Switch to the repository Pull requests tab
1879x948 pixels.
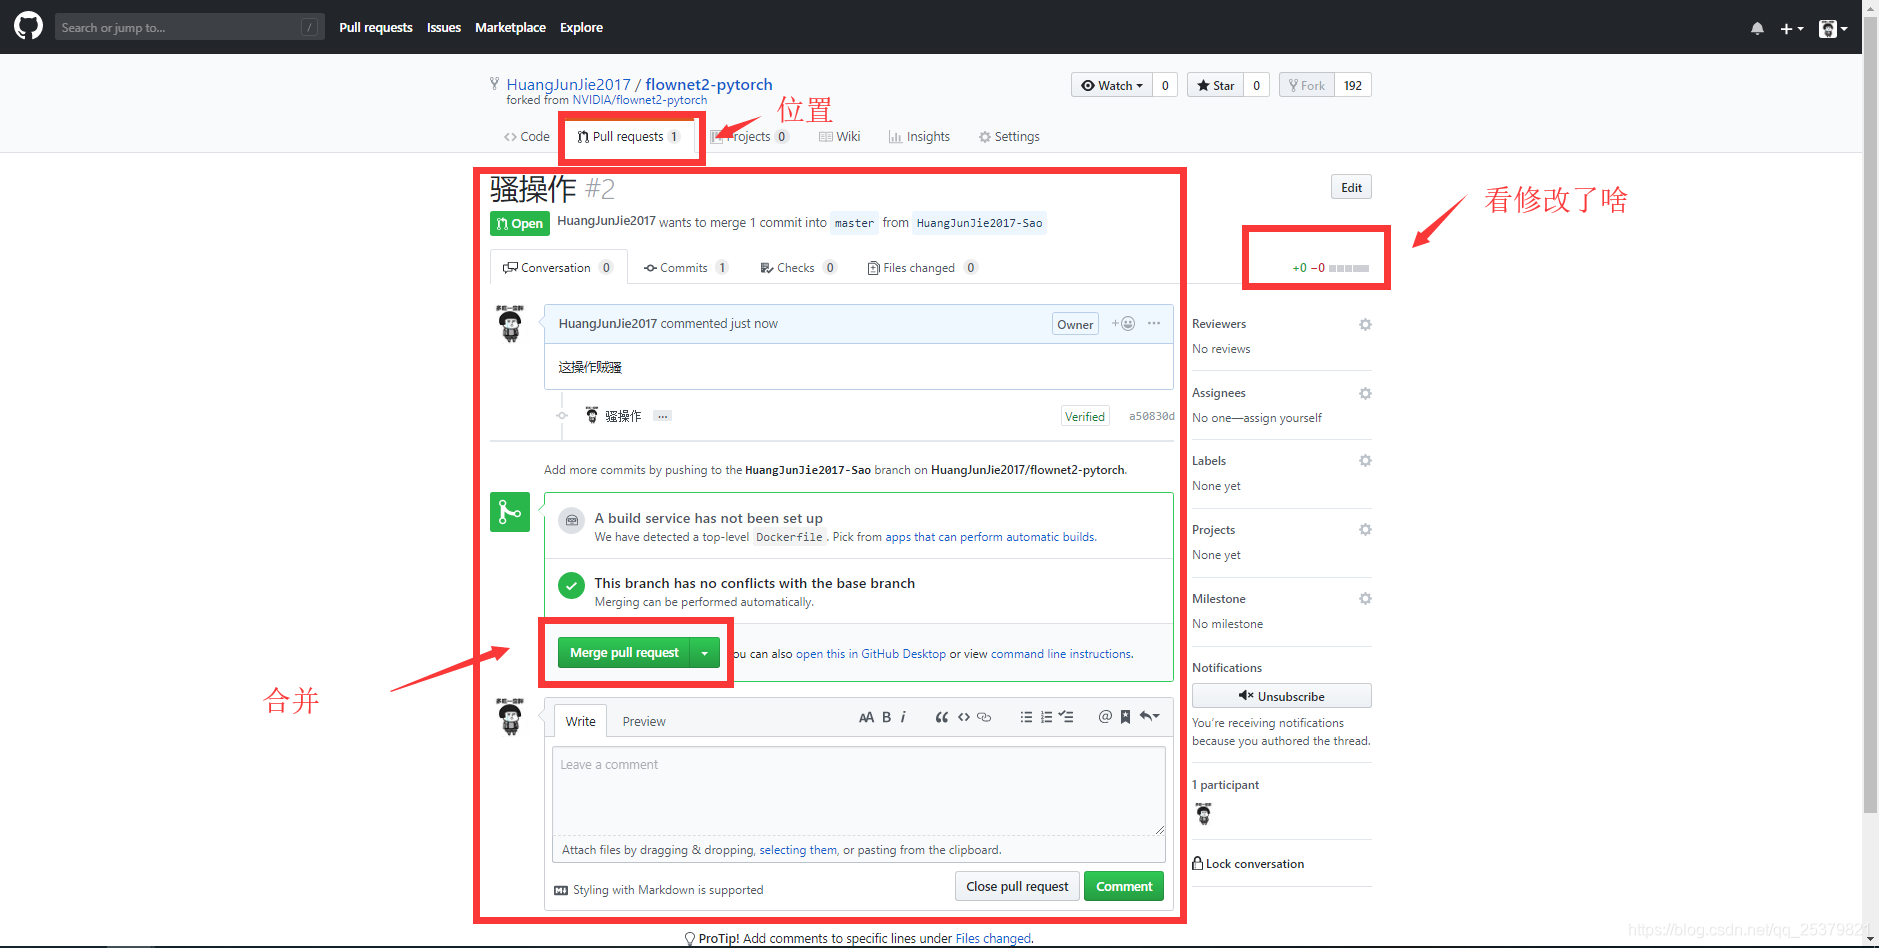629,137
